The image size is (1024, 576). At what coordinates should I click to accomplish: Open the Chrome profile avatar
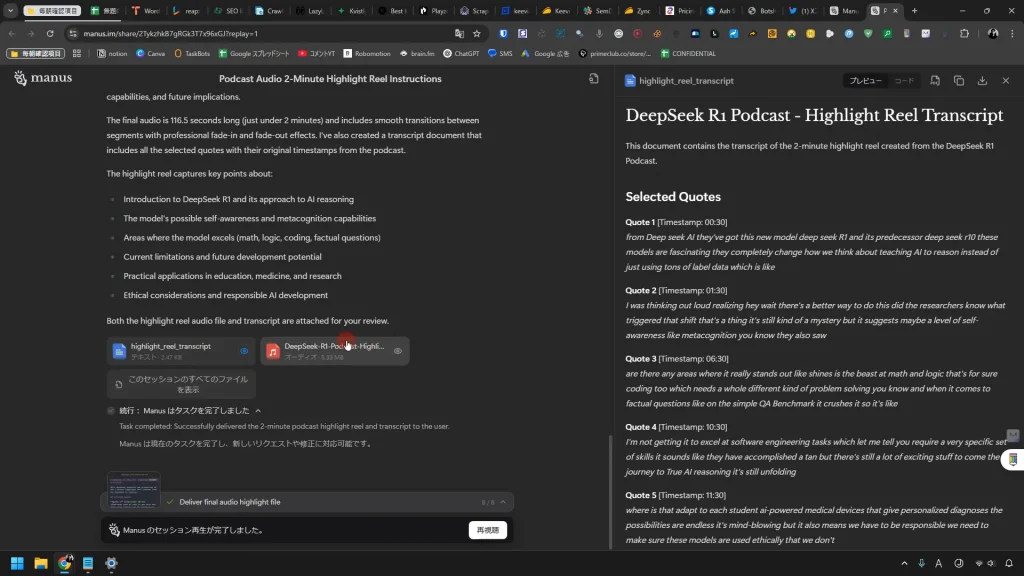click(993, 33)
